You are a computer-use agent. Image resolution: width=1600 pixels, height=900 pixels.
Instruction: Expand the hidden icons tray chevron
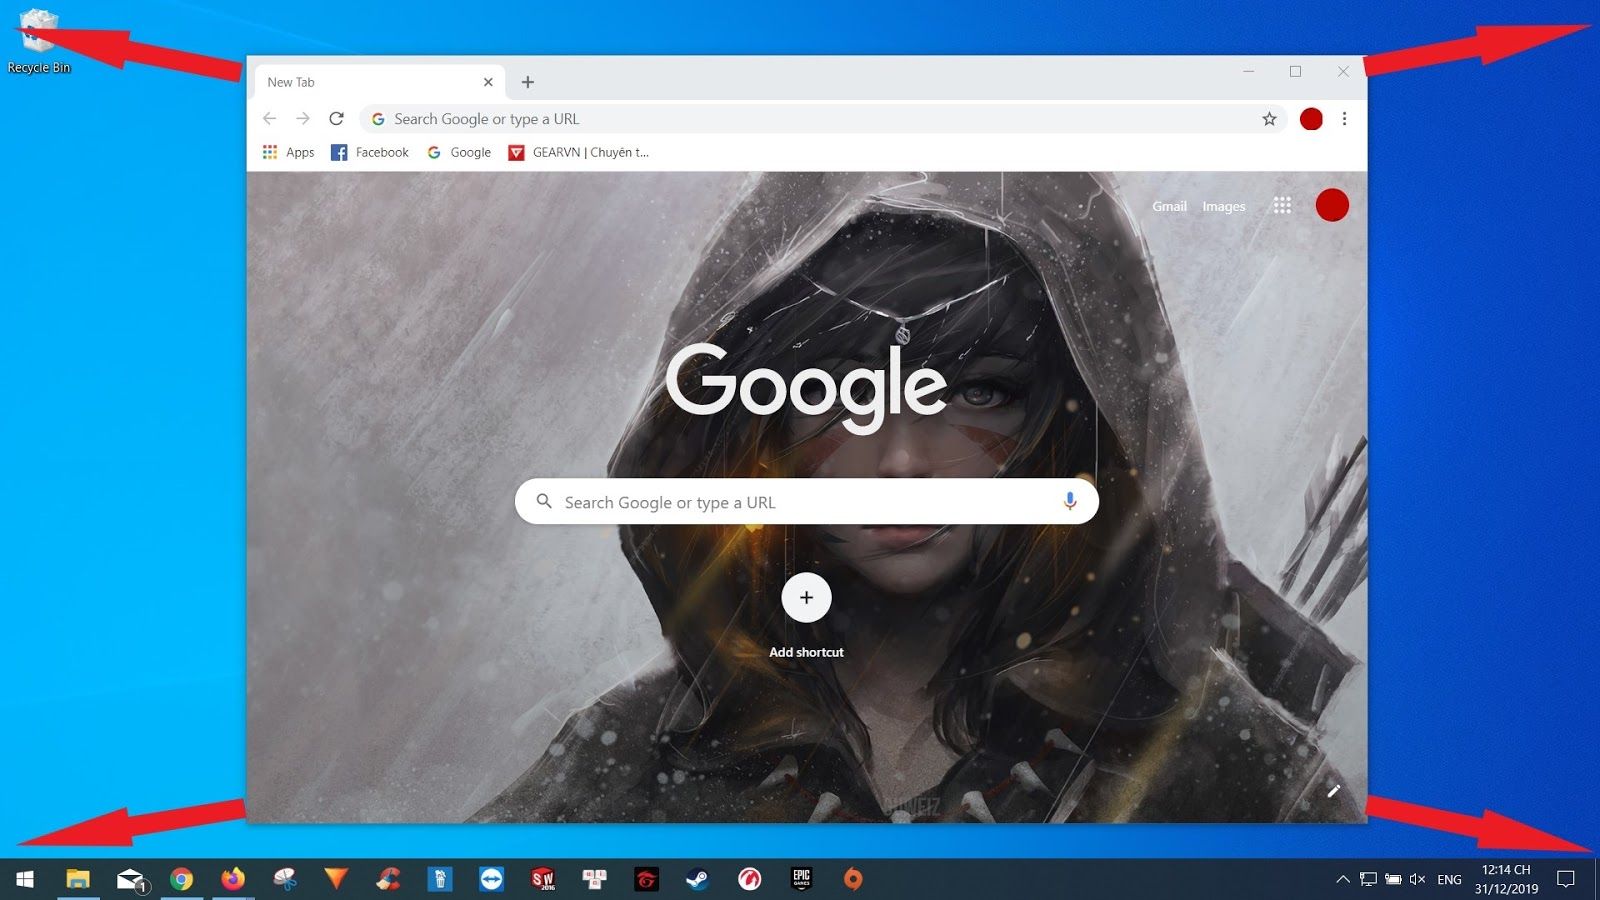[x=1342, y=879]
